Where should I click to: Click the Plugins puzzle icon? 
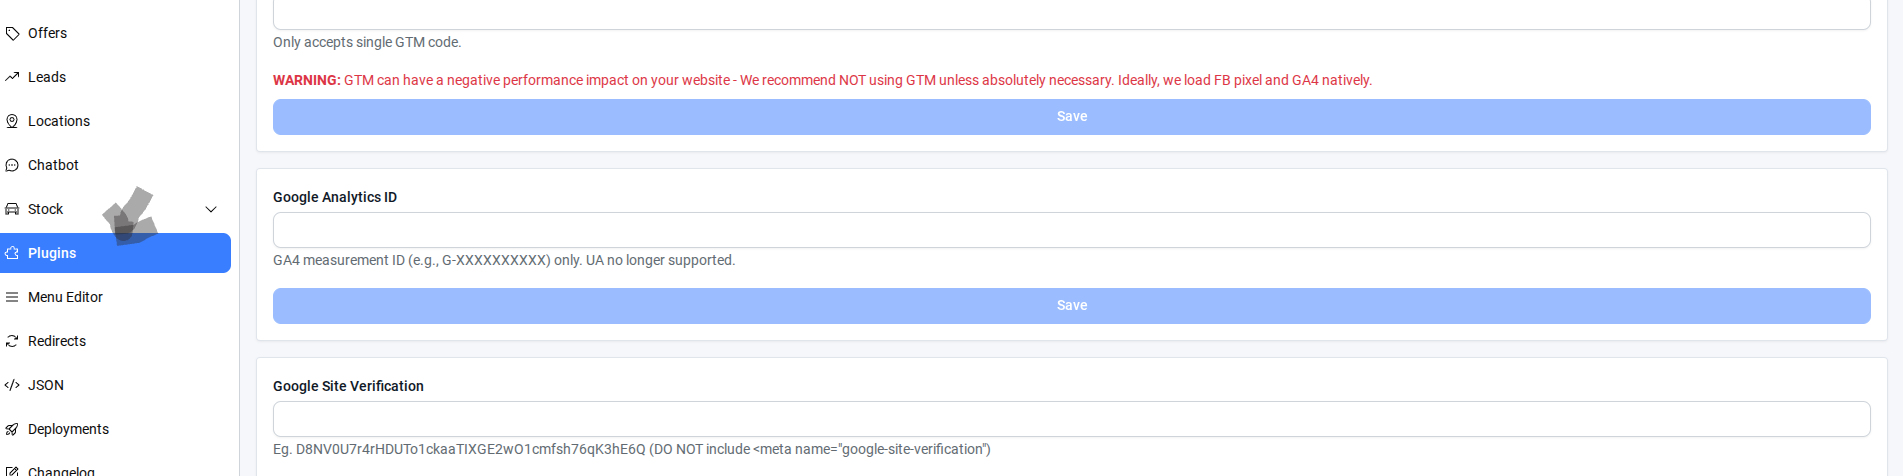tap(12, 253)
